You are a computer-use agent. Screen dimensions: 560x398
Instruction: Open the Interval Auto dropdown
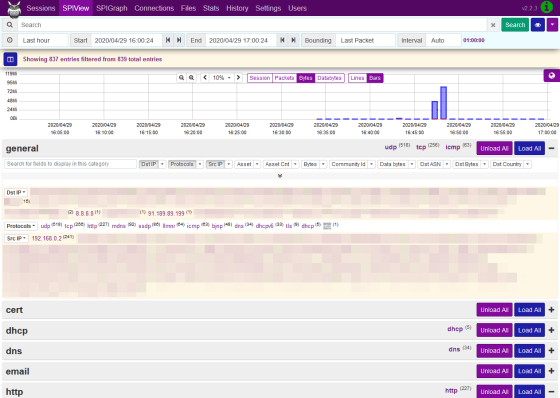point(443,40)
